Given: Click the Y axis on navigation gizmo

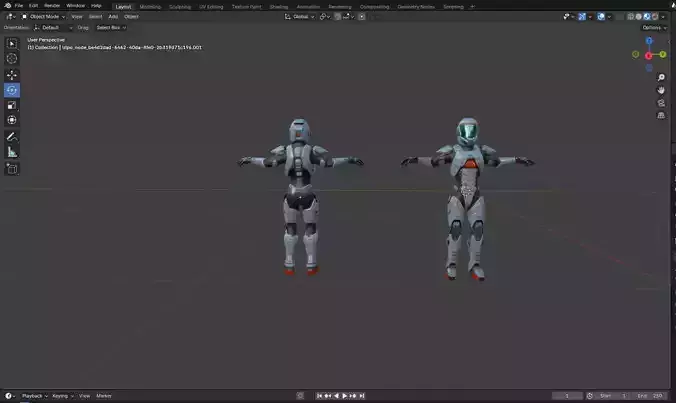Looking at the screenshot, I should coord(663,54).
